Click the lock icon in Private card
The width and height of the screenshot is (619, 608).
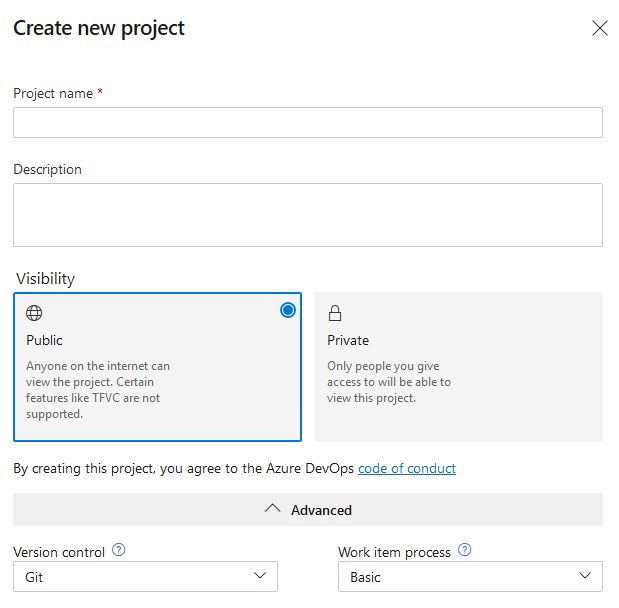coord(335,313)
